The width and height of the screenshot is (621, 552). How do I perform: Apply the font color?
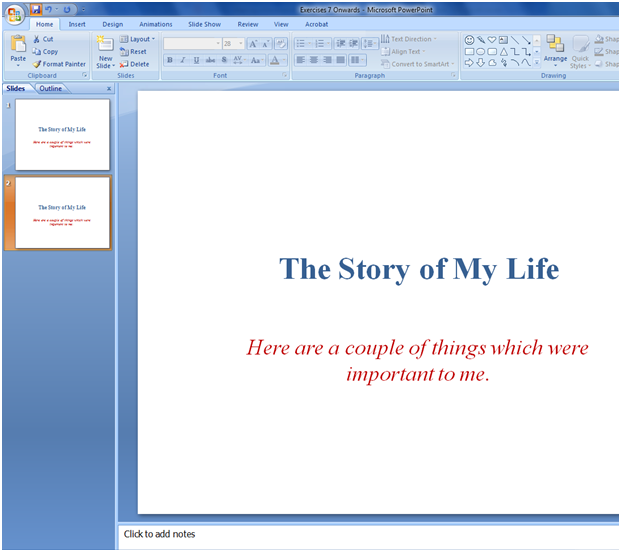[274, 60]
